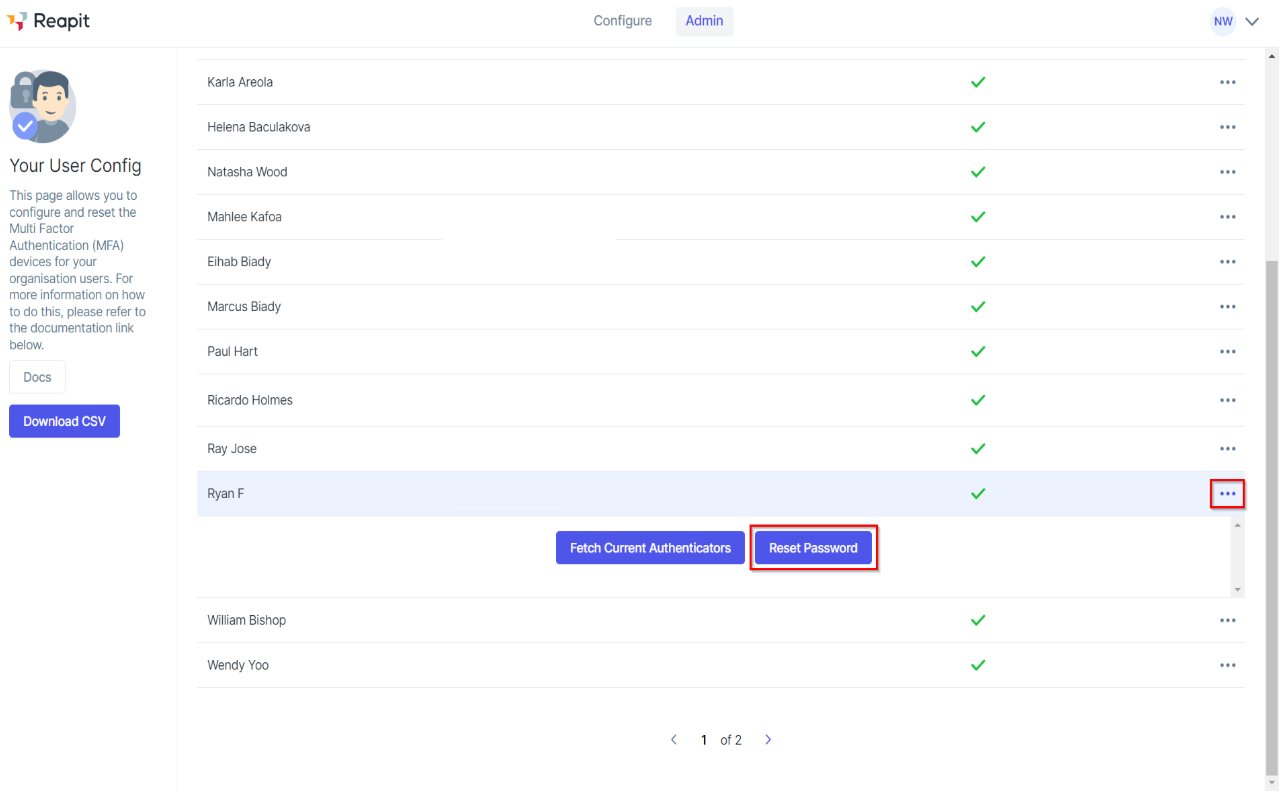
Task: Click the ellipsis icon for Wendy Yoo
Action: [x=1227, y=665]
